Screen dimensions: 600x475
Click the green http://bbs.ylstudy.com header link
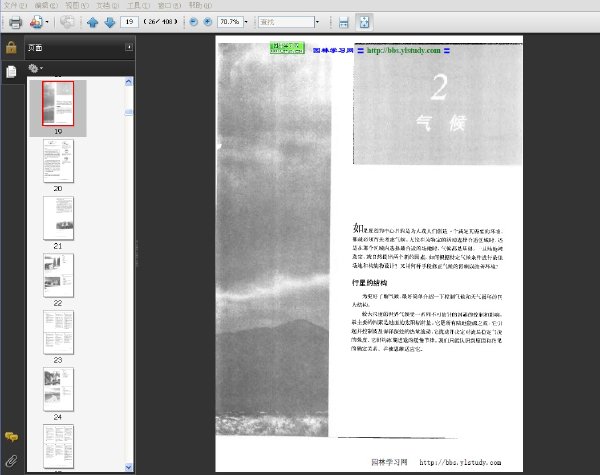(403, 50)
